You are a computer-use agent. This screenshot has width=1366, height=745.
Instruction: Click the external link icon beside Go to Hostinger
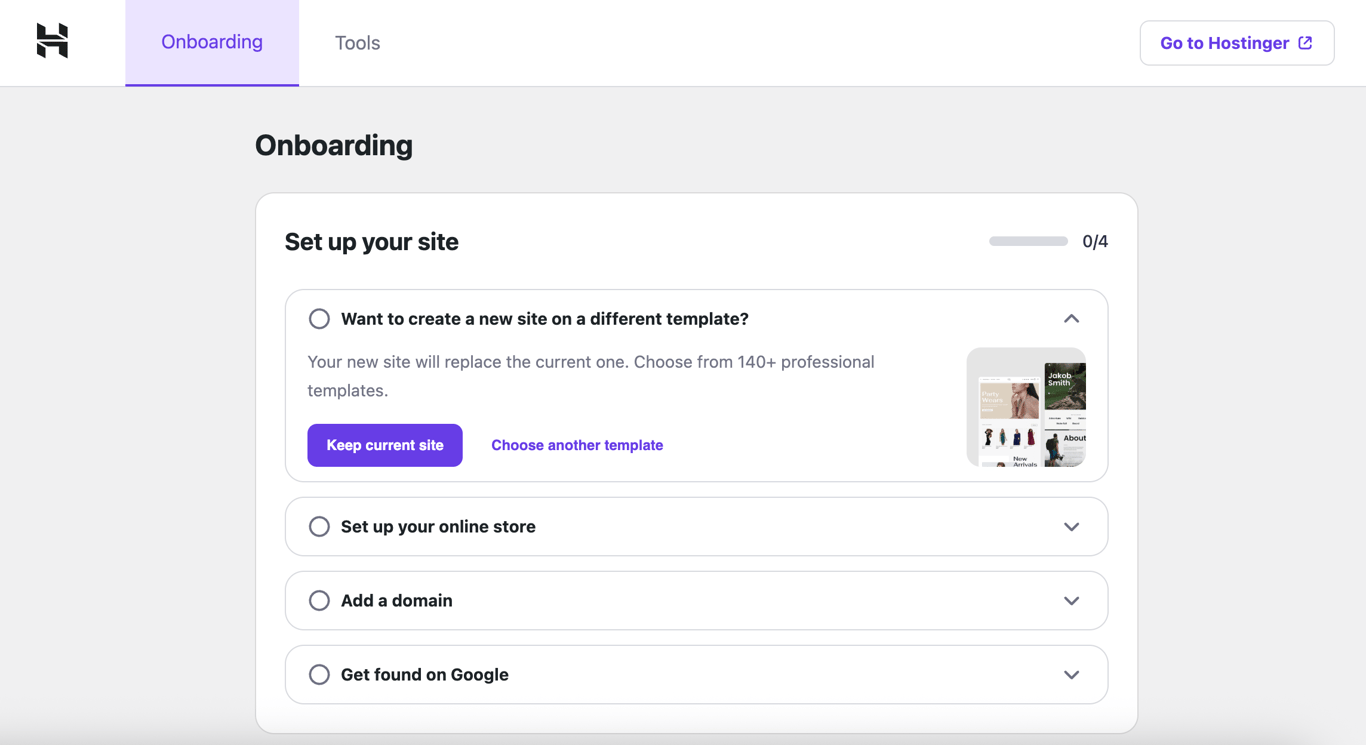(x=1305, y=43)
